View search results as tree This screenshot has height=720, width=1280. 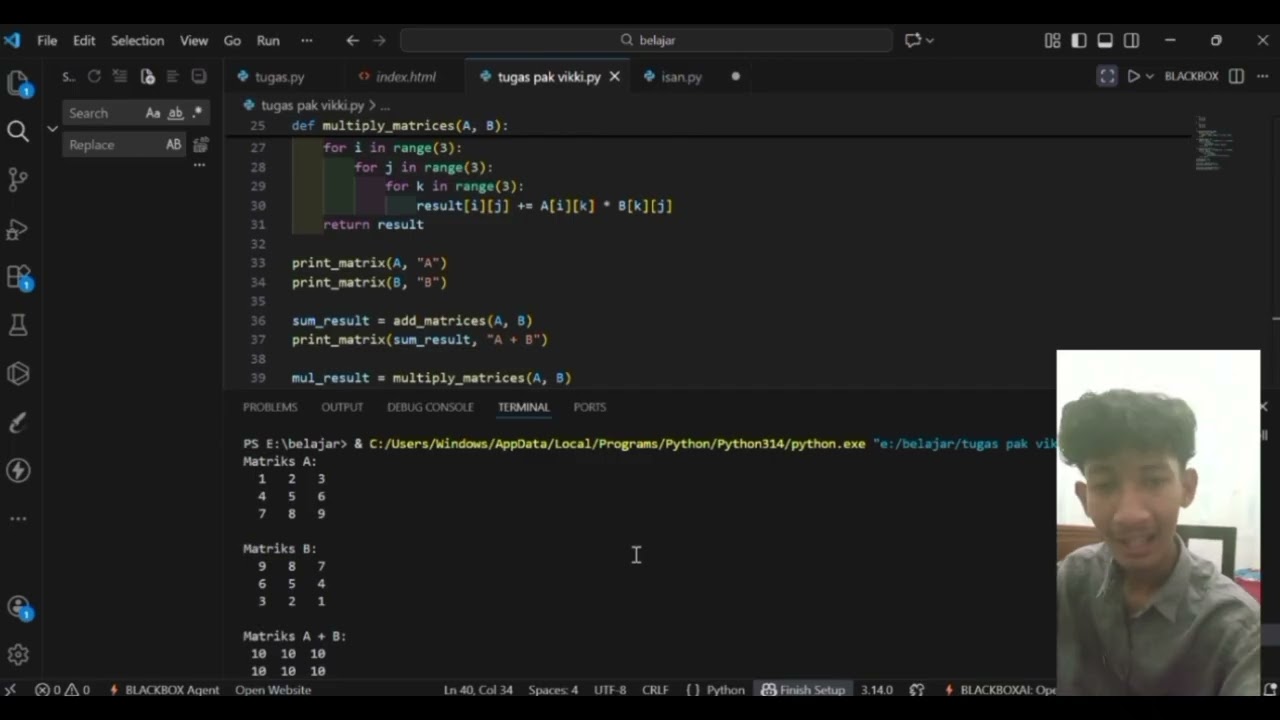pyautogui.click(x=173, y=76)
